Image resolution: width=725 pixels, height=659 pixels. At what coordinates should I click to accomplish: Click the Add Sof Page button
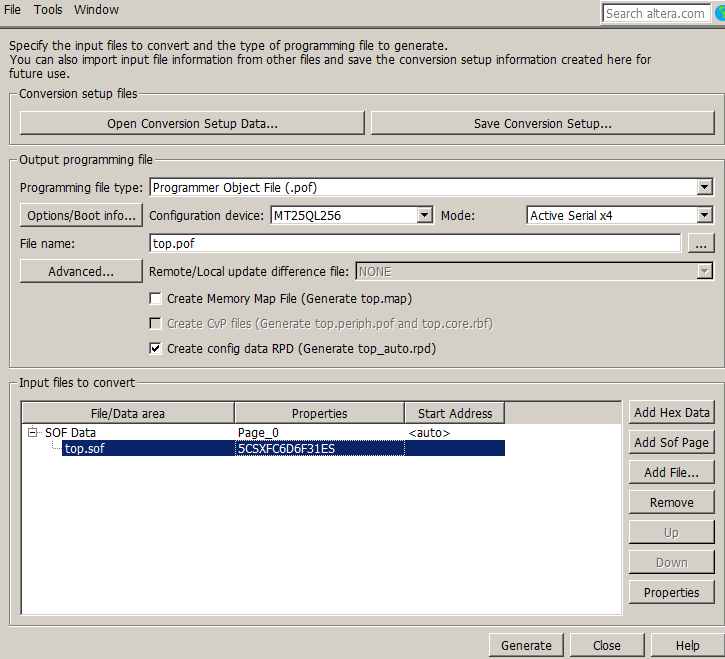(x=671, y=442)
